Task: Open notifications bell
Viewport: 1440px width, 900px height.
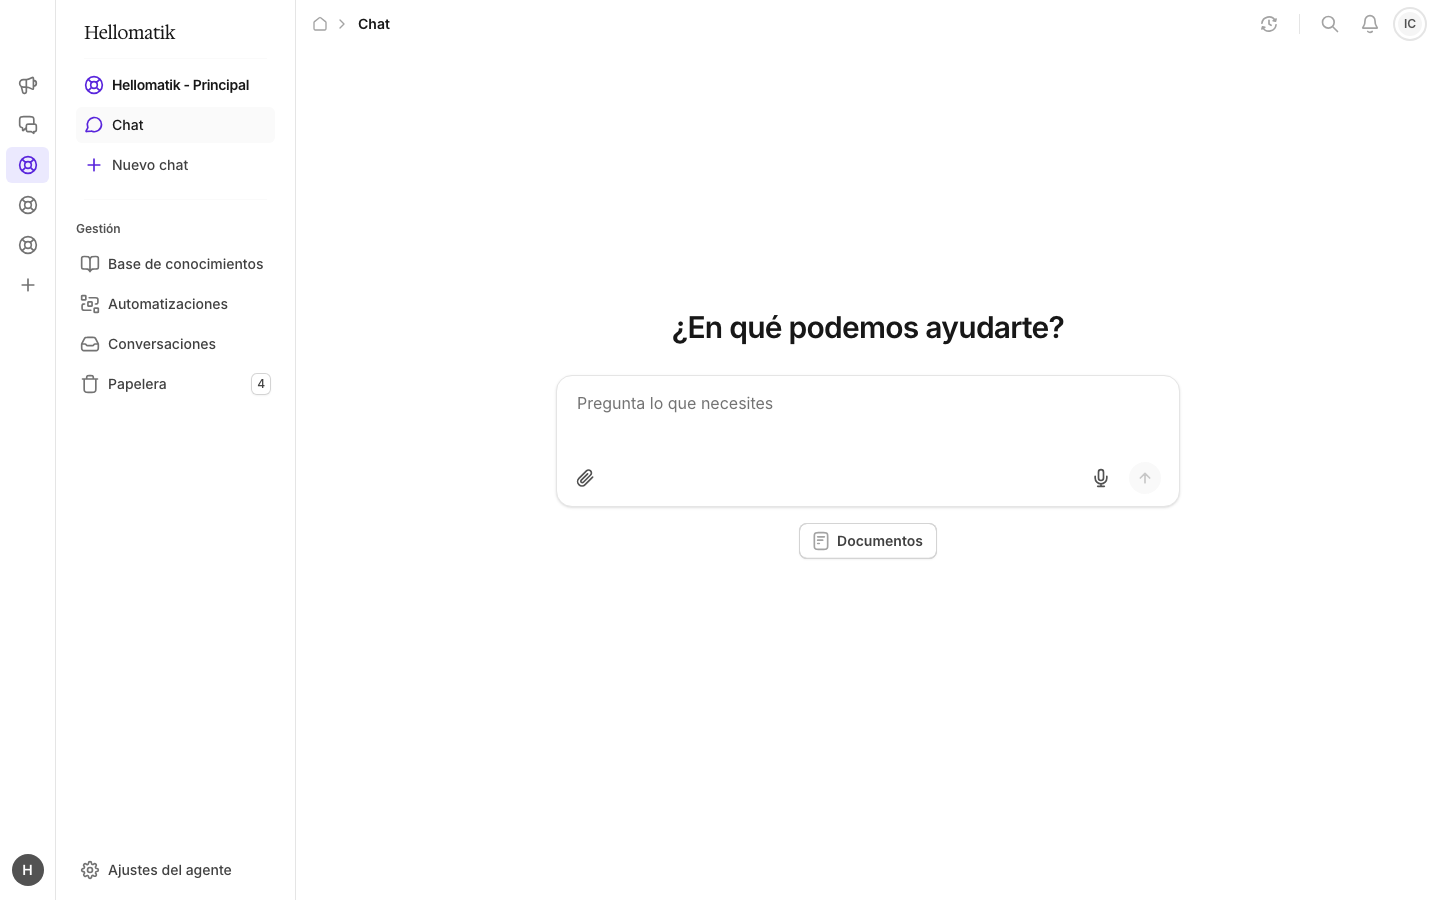Action: pyautogui.click(x=1370, y=24)
